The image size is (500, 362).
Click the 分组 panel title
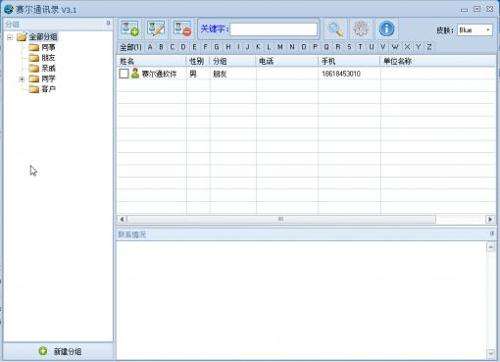click(12, 24)
